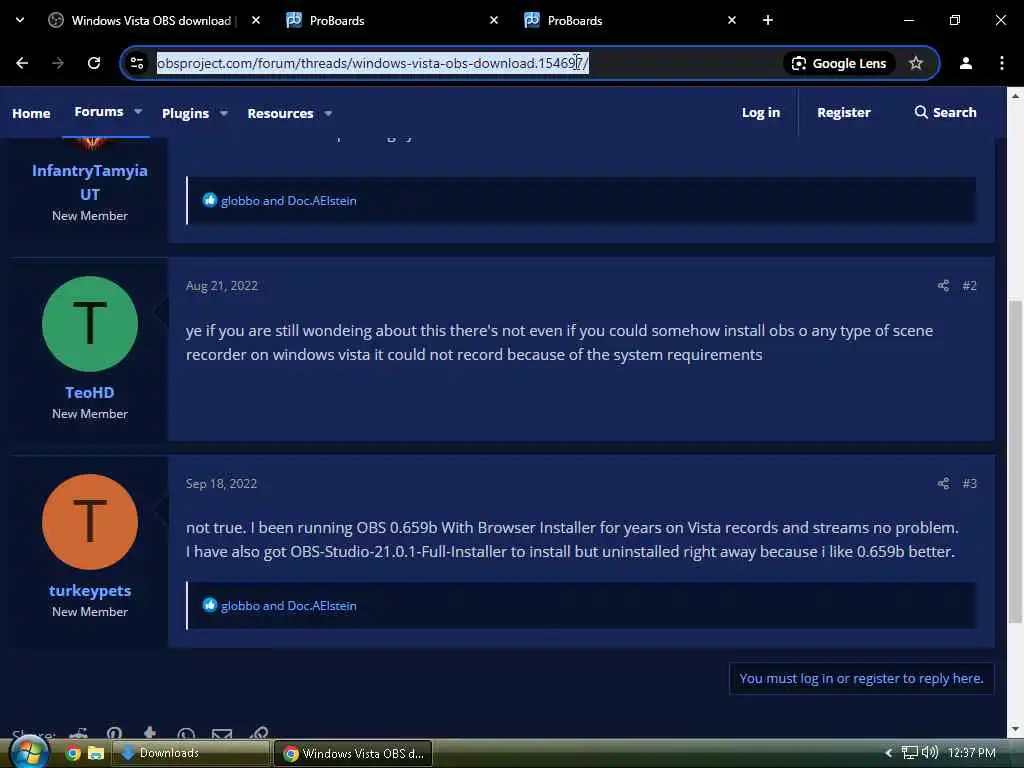
Task: Open the #3 post permalink
Action: click(969, 483)
